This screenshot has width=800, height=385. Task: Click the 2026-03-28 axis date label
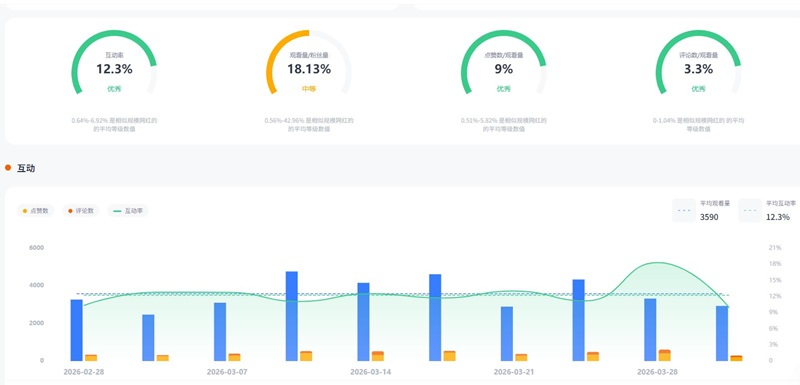[657, 372]
